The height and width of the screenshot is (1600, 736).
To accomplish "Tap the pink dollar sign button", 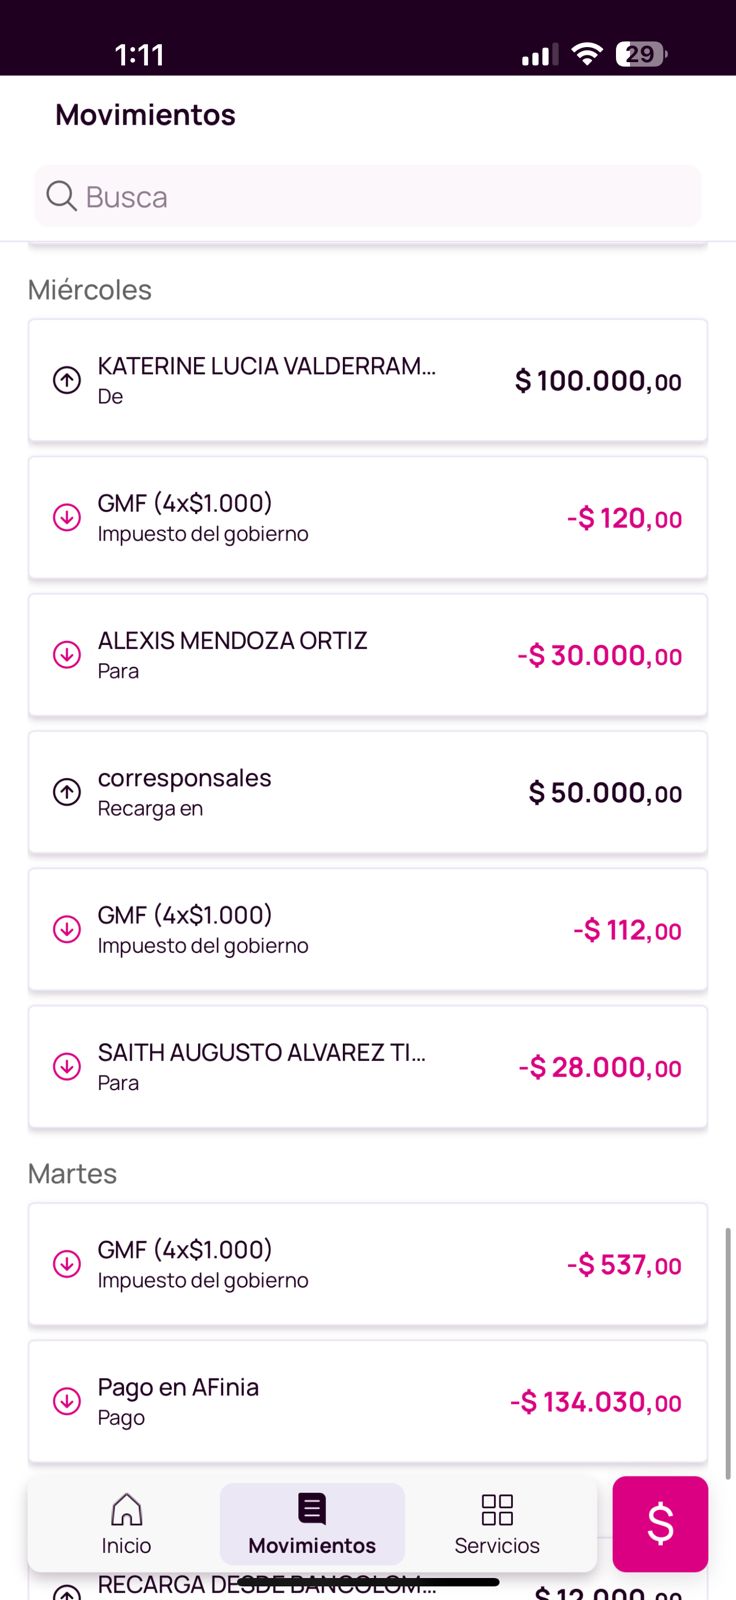I will (660, 1523).
